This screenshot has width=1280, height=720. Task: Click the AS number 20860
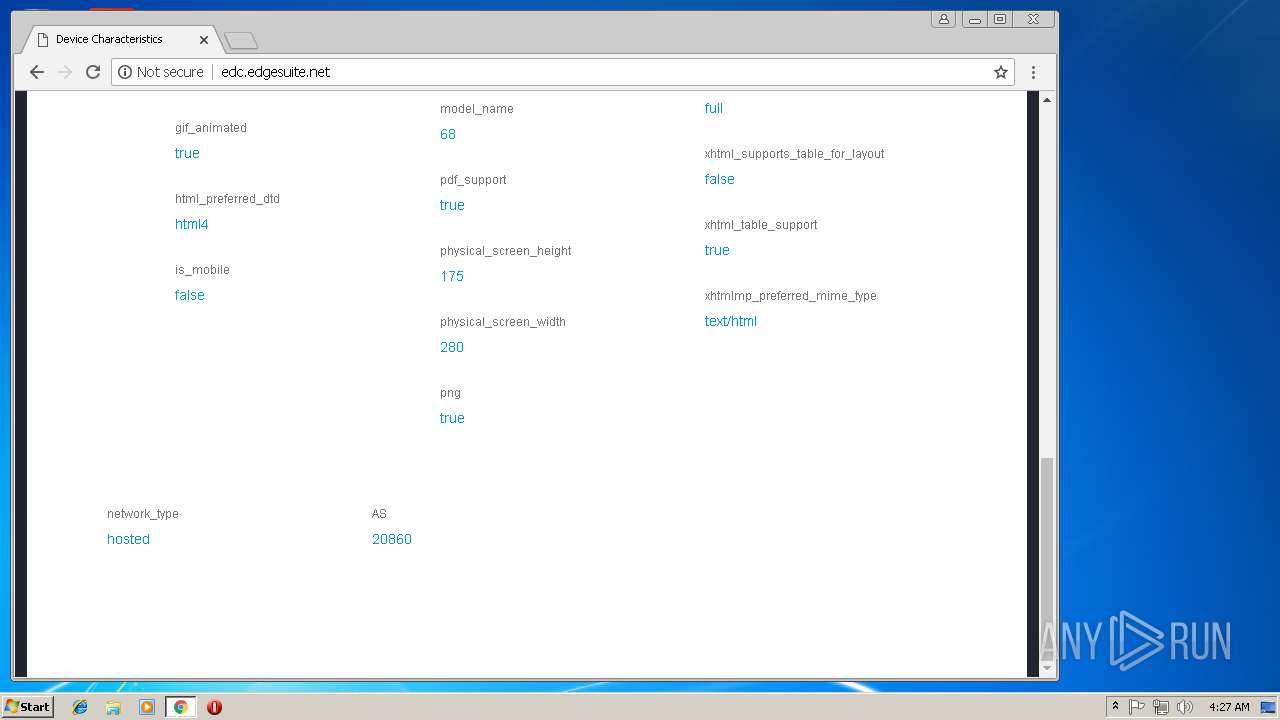tap(392, 539)
